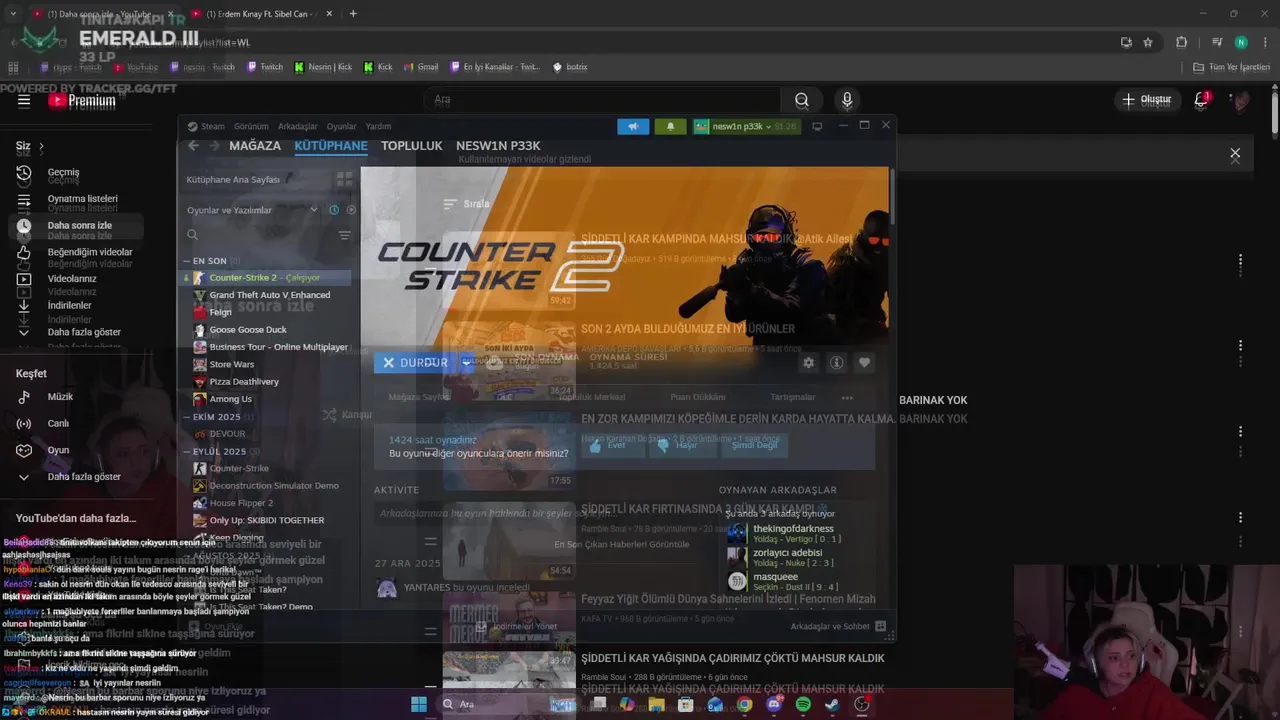Open Oyunlar ve Yazılımlar dropdown
The width and height of the screenshot is (1280, 720).
251,210
